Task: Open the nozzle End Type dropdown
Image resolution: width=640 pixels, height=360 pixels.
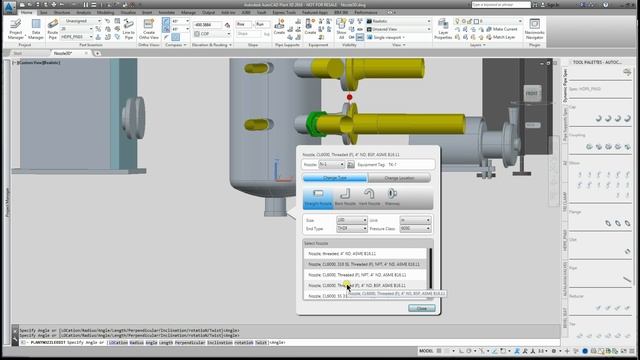Action: [x=351, y=229]
